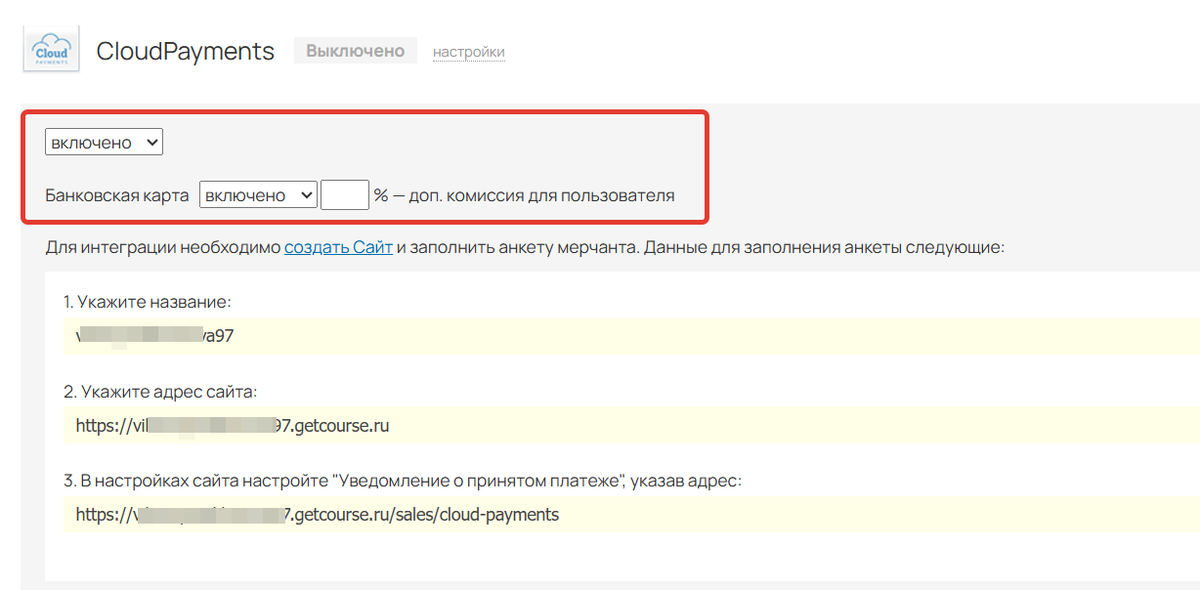Click the Банковская карта label
Screen dimensions: 1200x590
[x=117, y=195]
